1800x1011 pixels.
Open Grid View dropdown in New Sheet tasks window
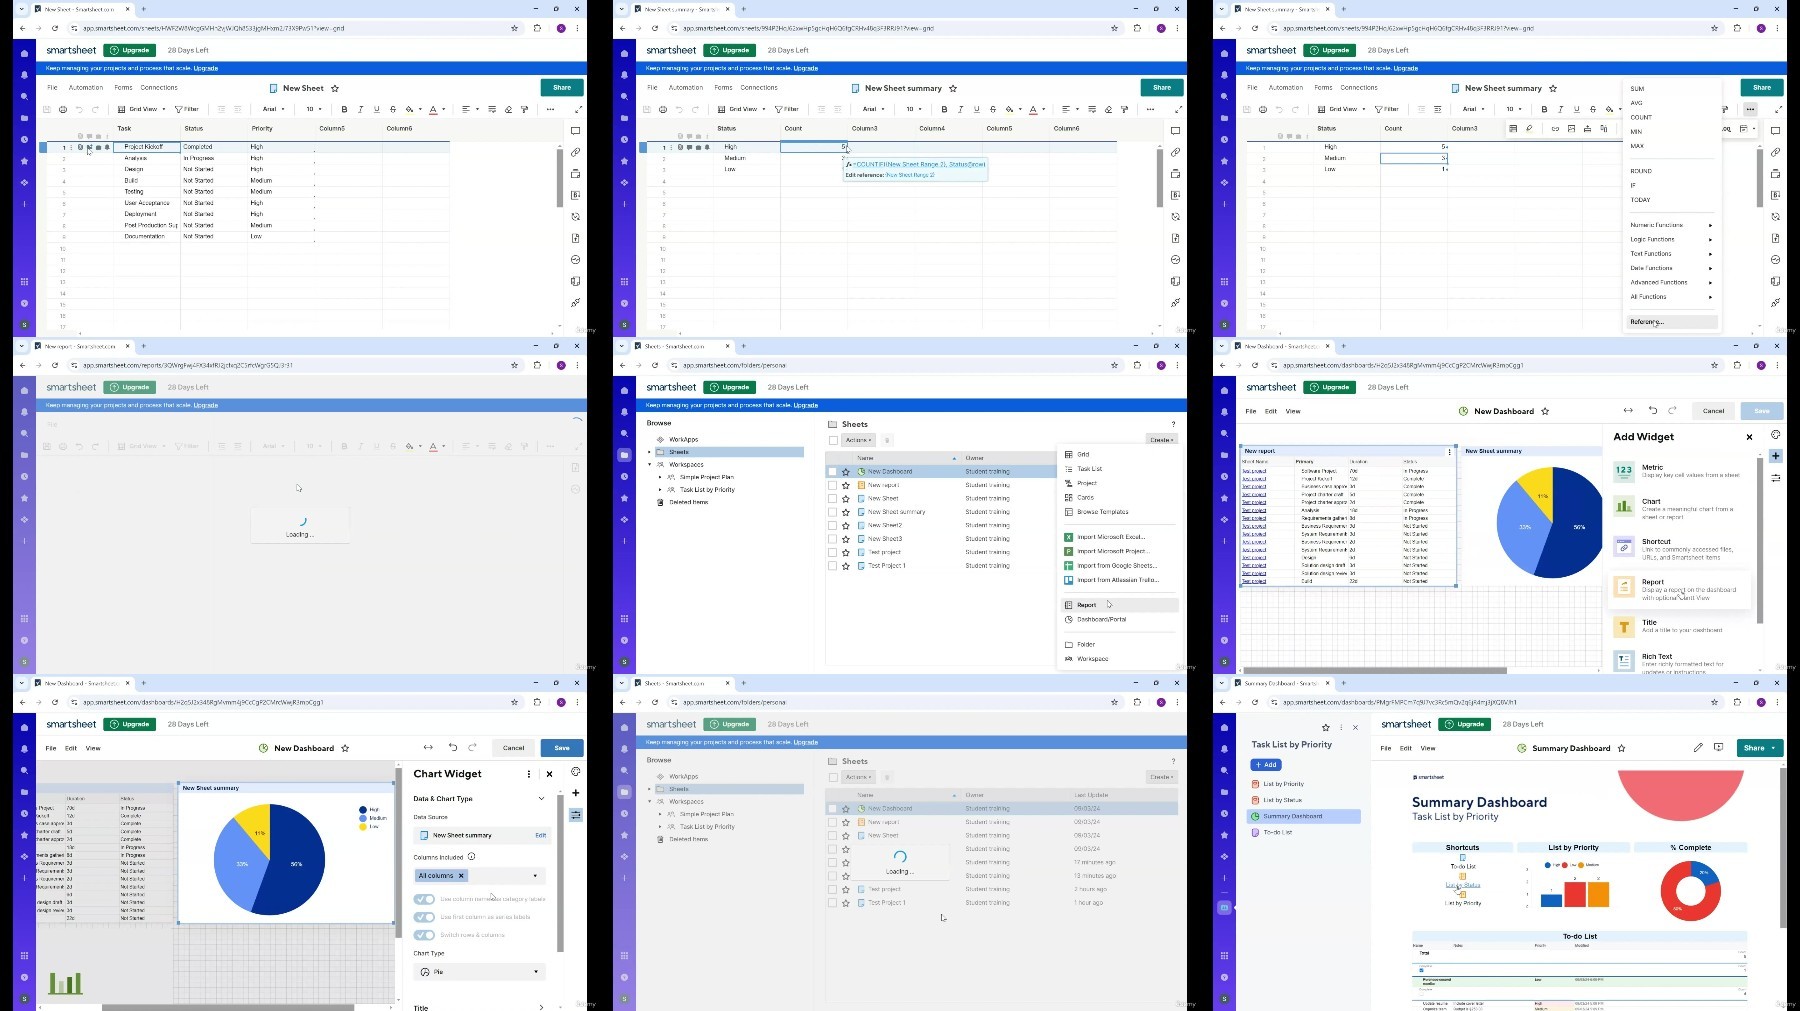(143, 109)
